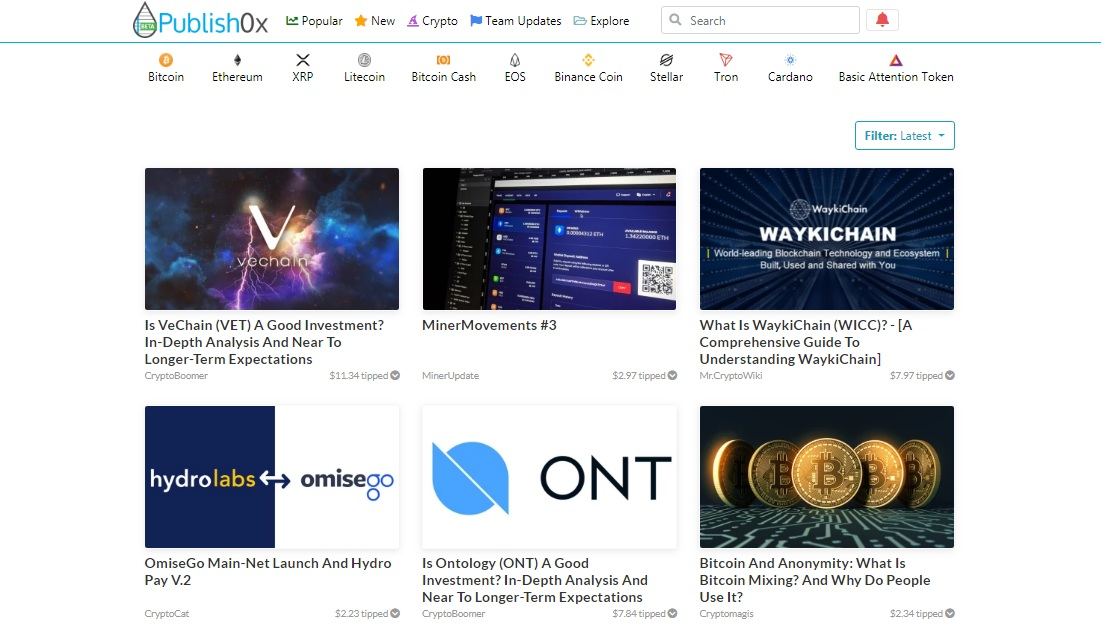Open the Crypto menu item
Viewport: 1101px width, 633px height.
[433, 21]
